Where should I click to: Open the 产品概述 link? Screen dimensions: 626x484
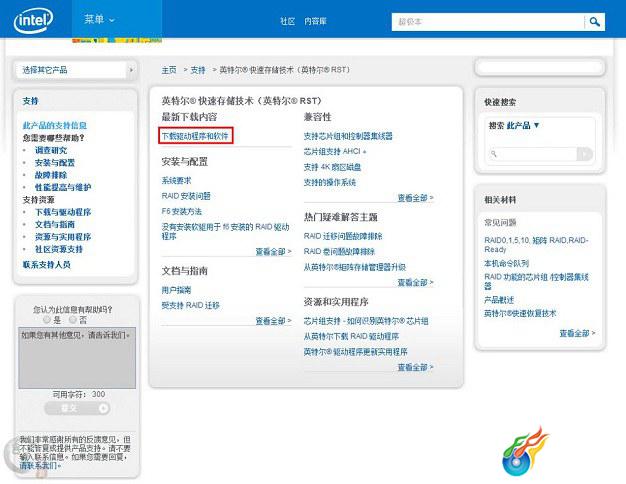coord(499,300)
